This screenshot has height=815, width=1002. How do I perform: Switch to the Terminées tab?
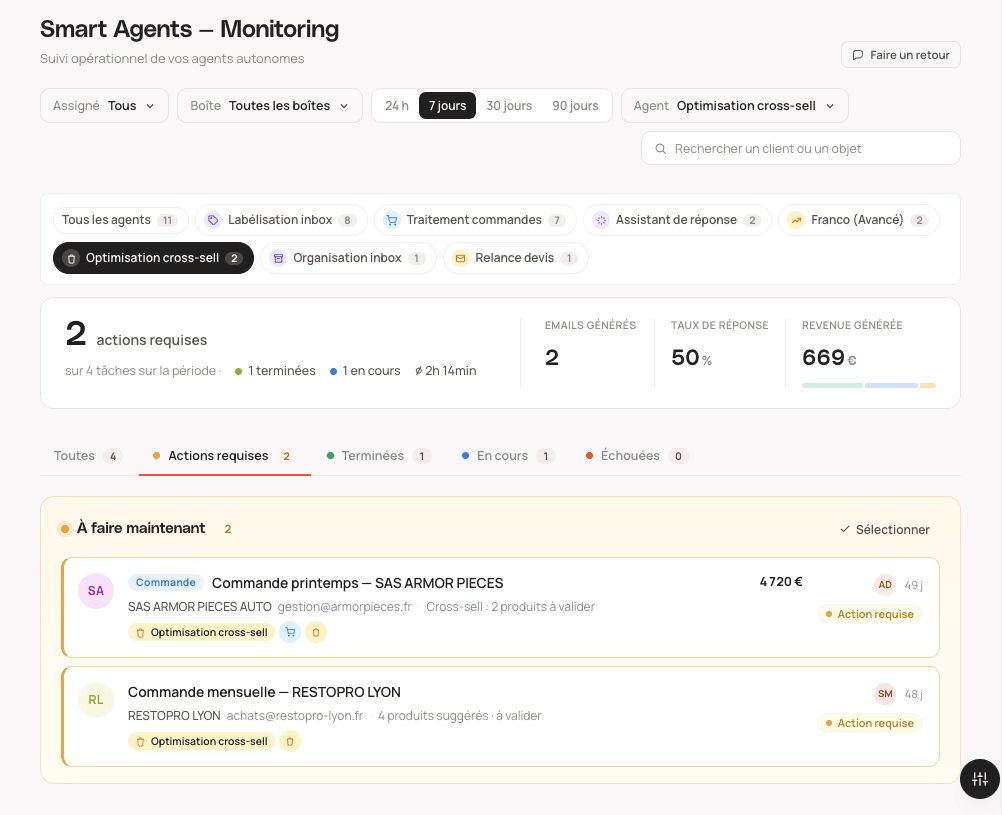[379, 456]
